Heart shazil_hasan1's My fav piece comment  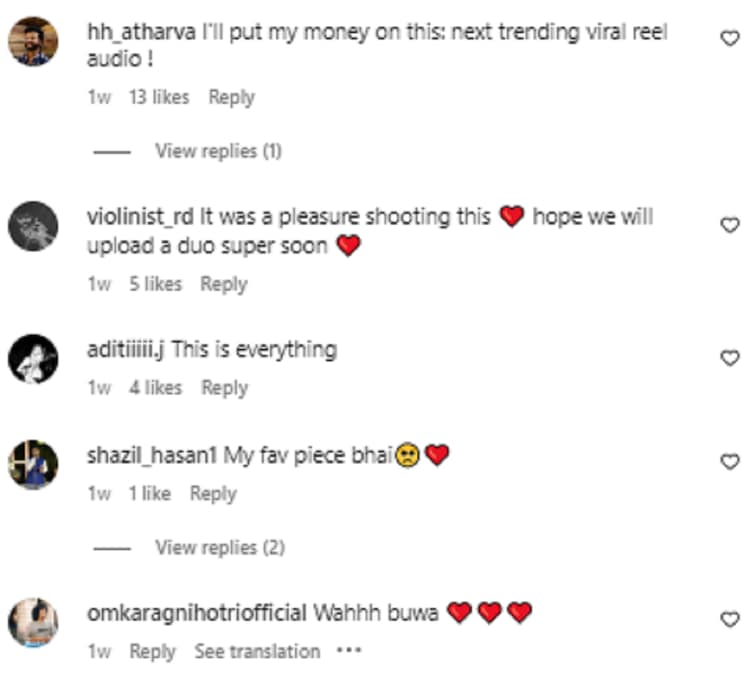point(729,462)
